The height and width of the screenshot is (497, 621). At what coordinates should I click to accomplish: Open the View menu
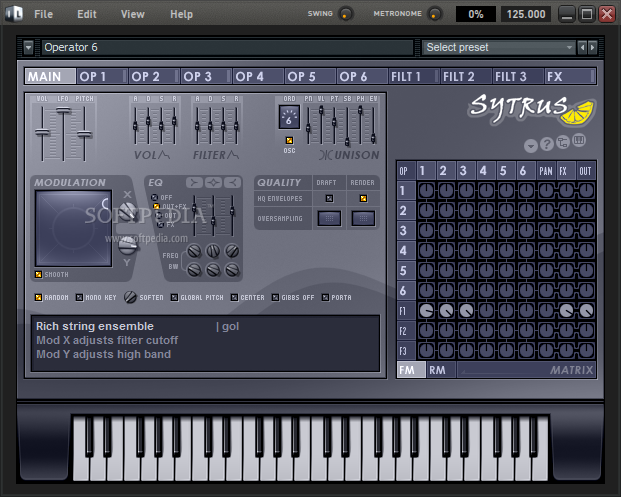pyautogui.click(x=133, y=14)
